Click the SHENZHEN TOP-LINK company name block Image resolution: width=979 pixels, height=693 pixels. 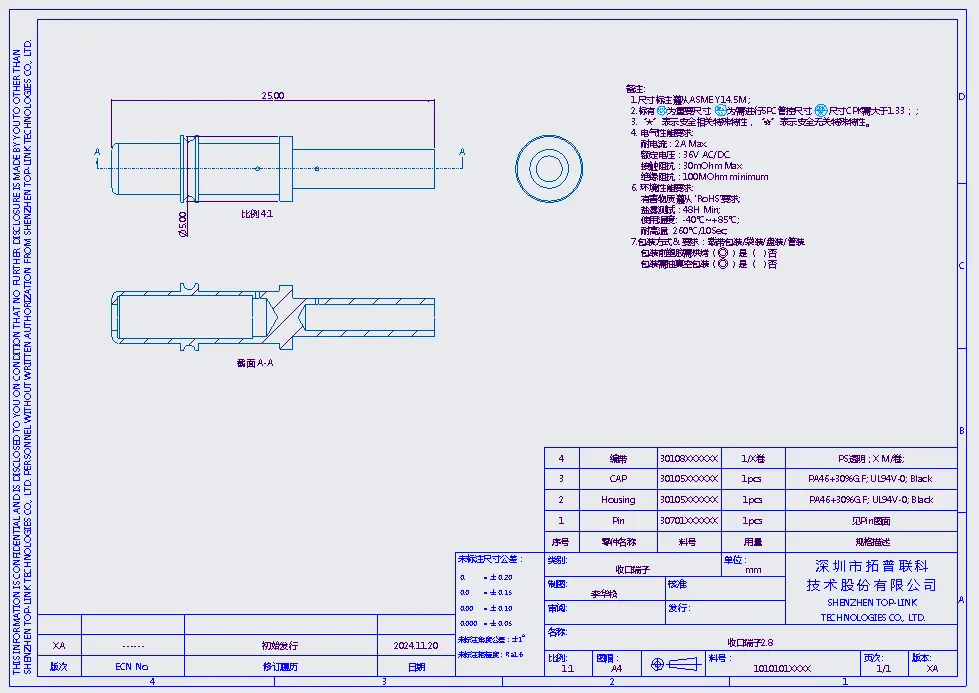(x=872, y=590)
